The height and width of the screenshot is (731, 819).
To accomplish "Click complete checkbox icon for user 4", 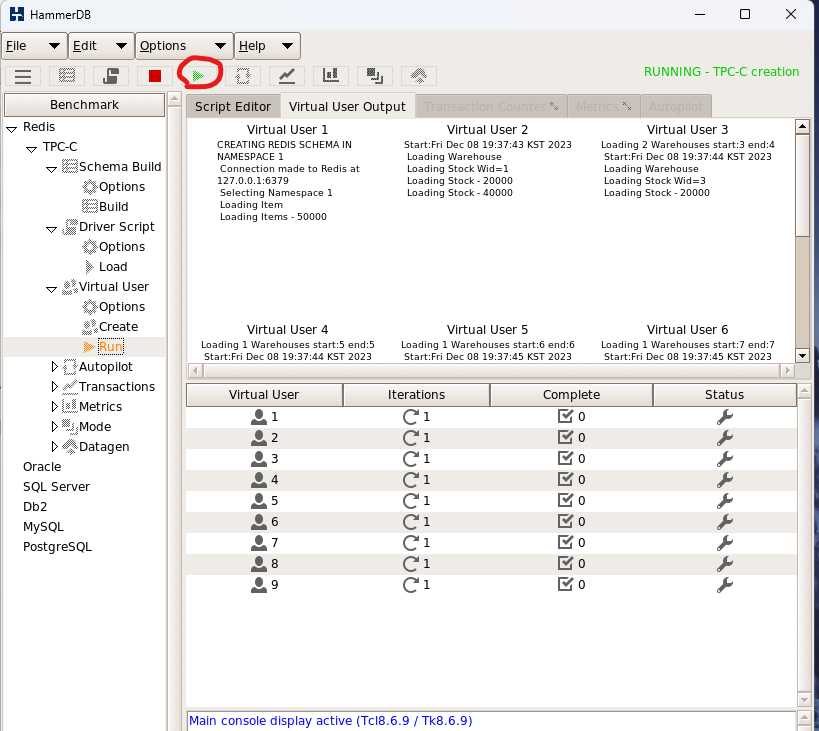I will click(565, 479).
